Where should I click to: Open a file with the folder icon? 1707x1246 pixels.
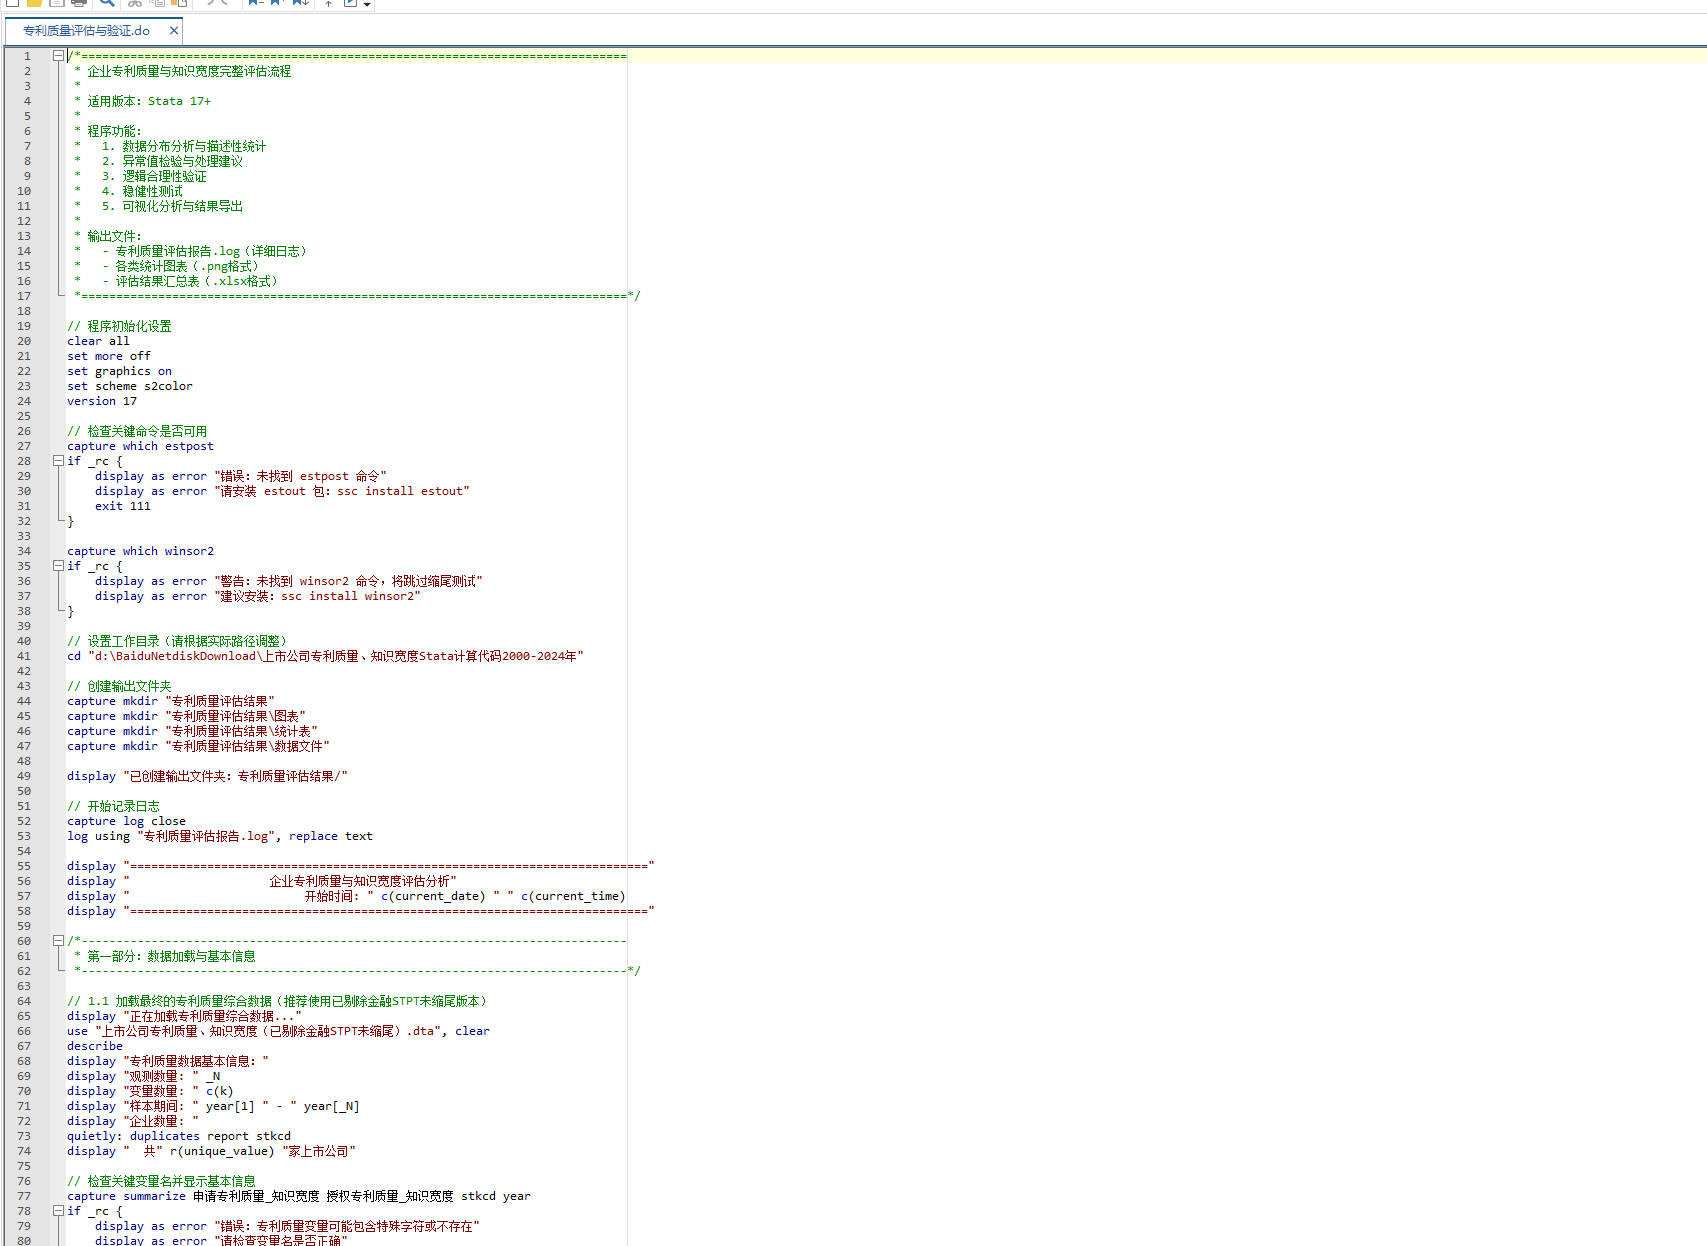pyautogui.click(x=34, y=3)
